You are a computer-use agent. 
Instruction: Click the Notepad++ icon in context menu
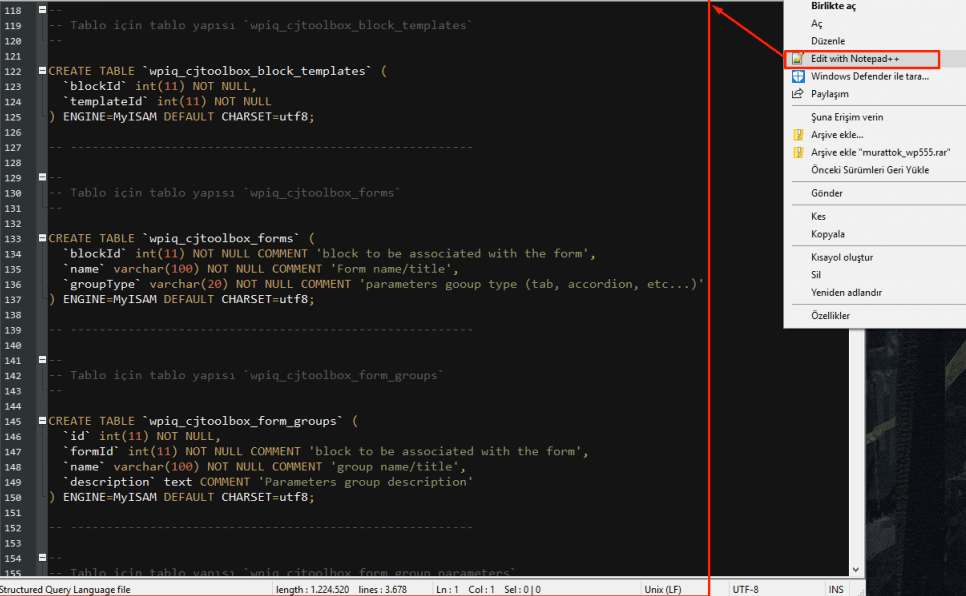[798, 59]
